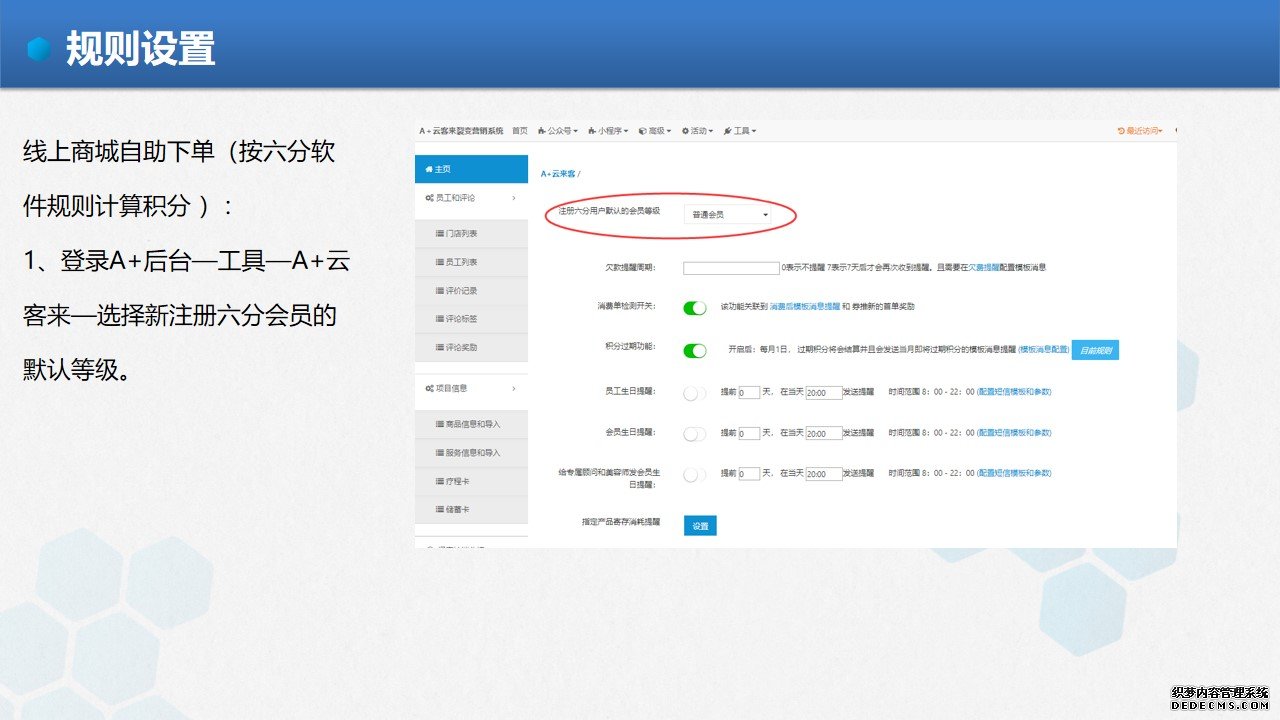Toggle the 消费单检测开关 switch
This screenshot has height=720, width=1280.
coord(695,307)
